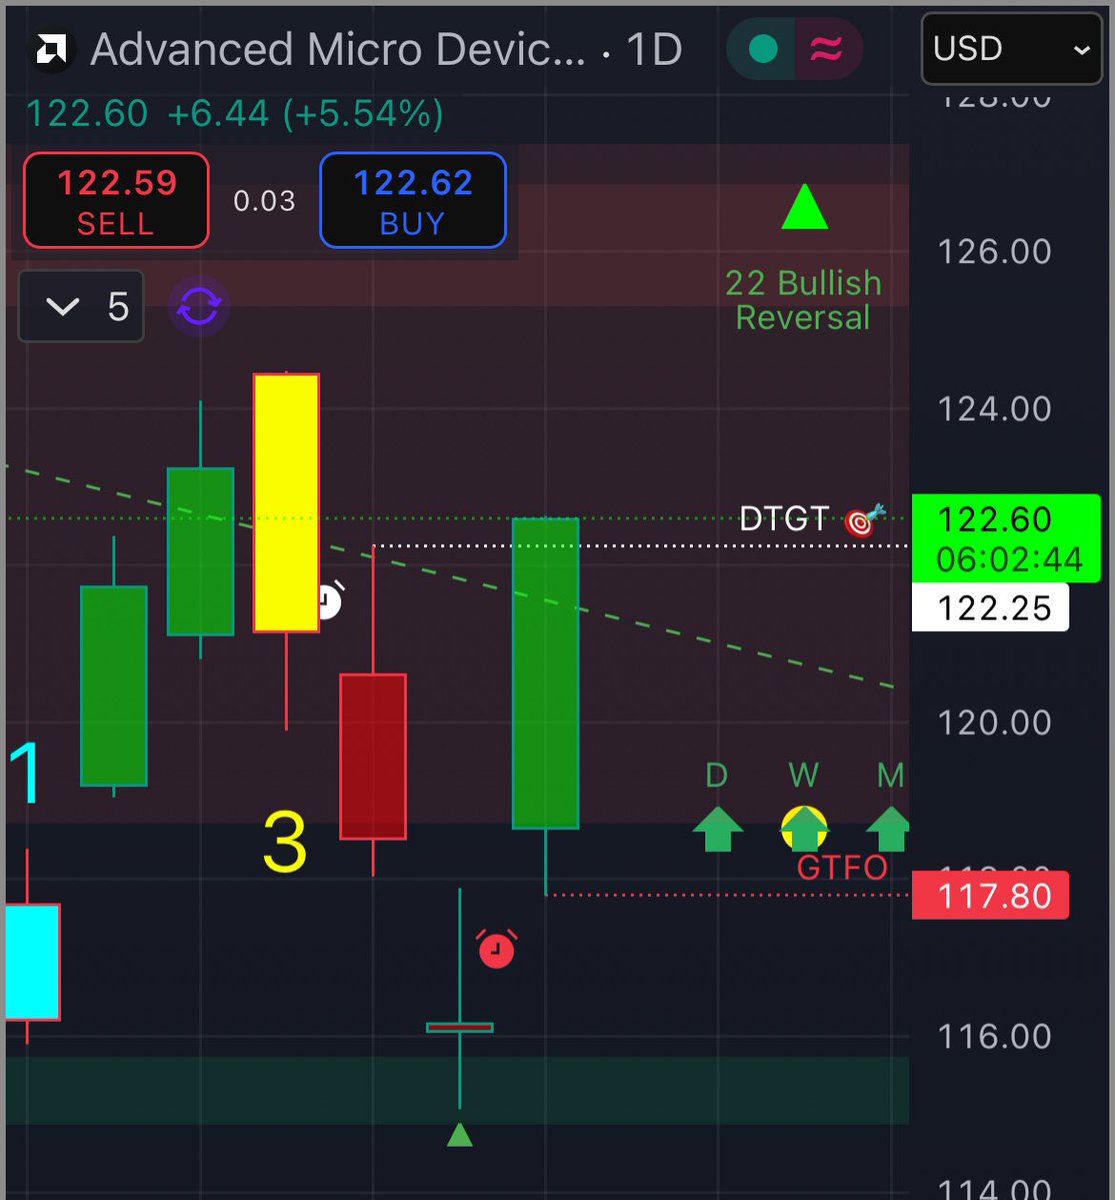Image resolution: width=1115 pixels, height=1200 pixels.
Task: Click the cyan number 1 wave label
Action: (24, 773)
